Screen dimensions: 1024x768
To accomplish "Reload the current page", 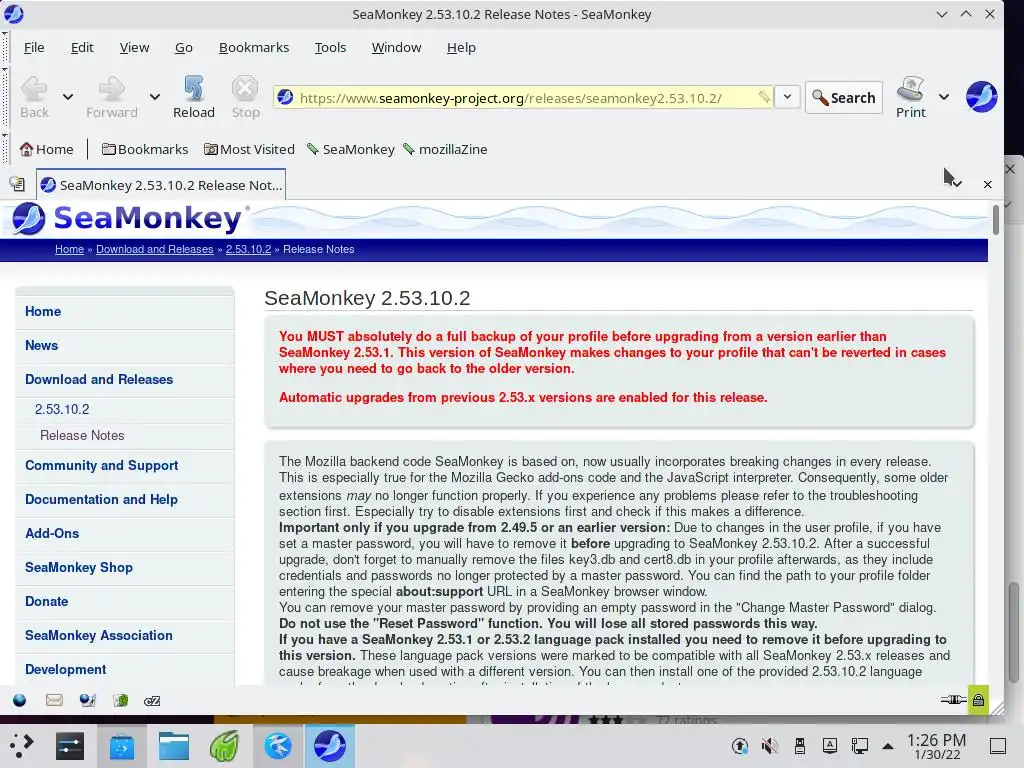I will 193,97.
